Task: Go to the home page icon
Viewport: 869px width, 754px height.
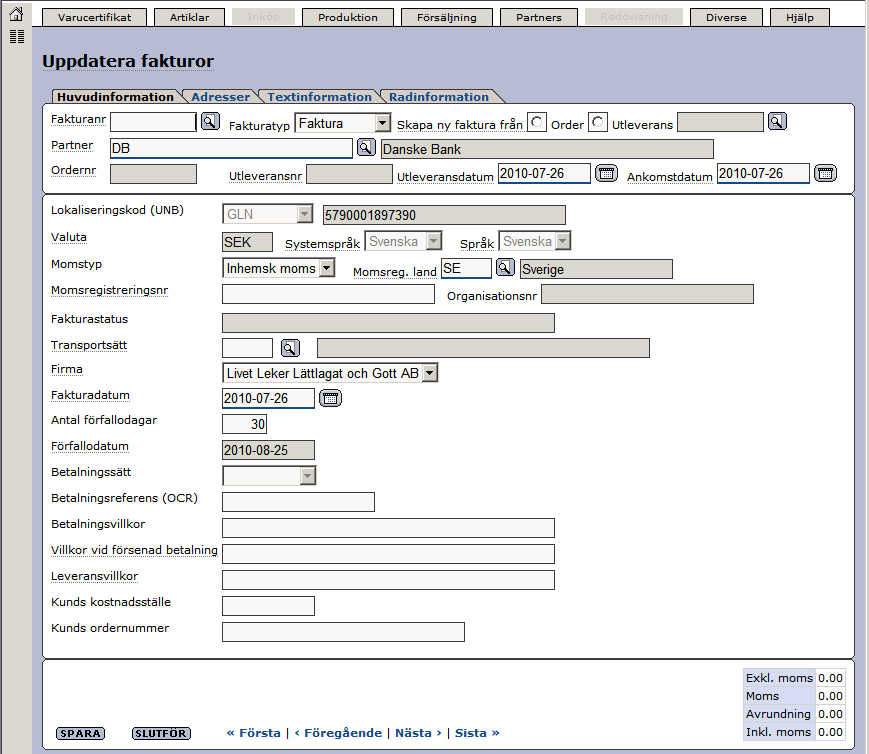Action: tap(17, 13)
